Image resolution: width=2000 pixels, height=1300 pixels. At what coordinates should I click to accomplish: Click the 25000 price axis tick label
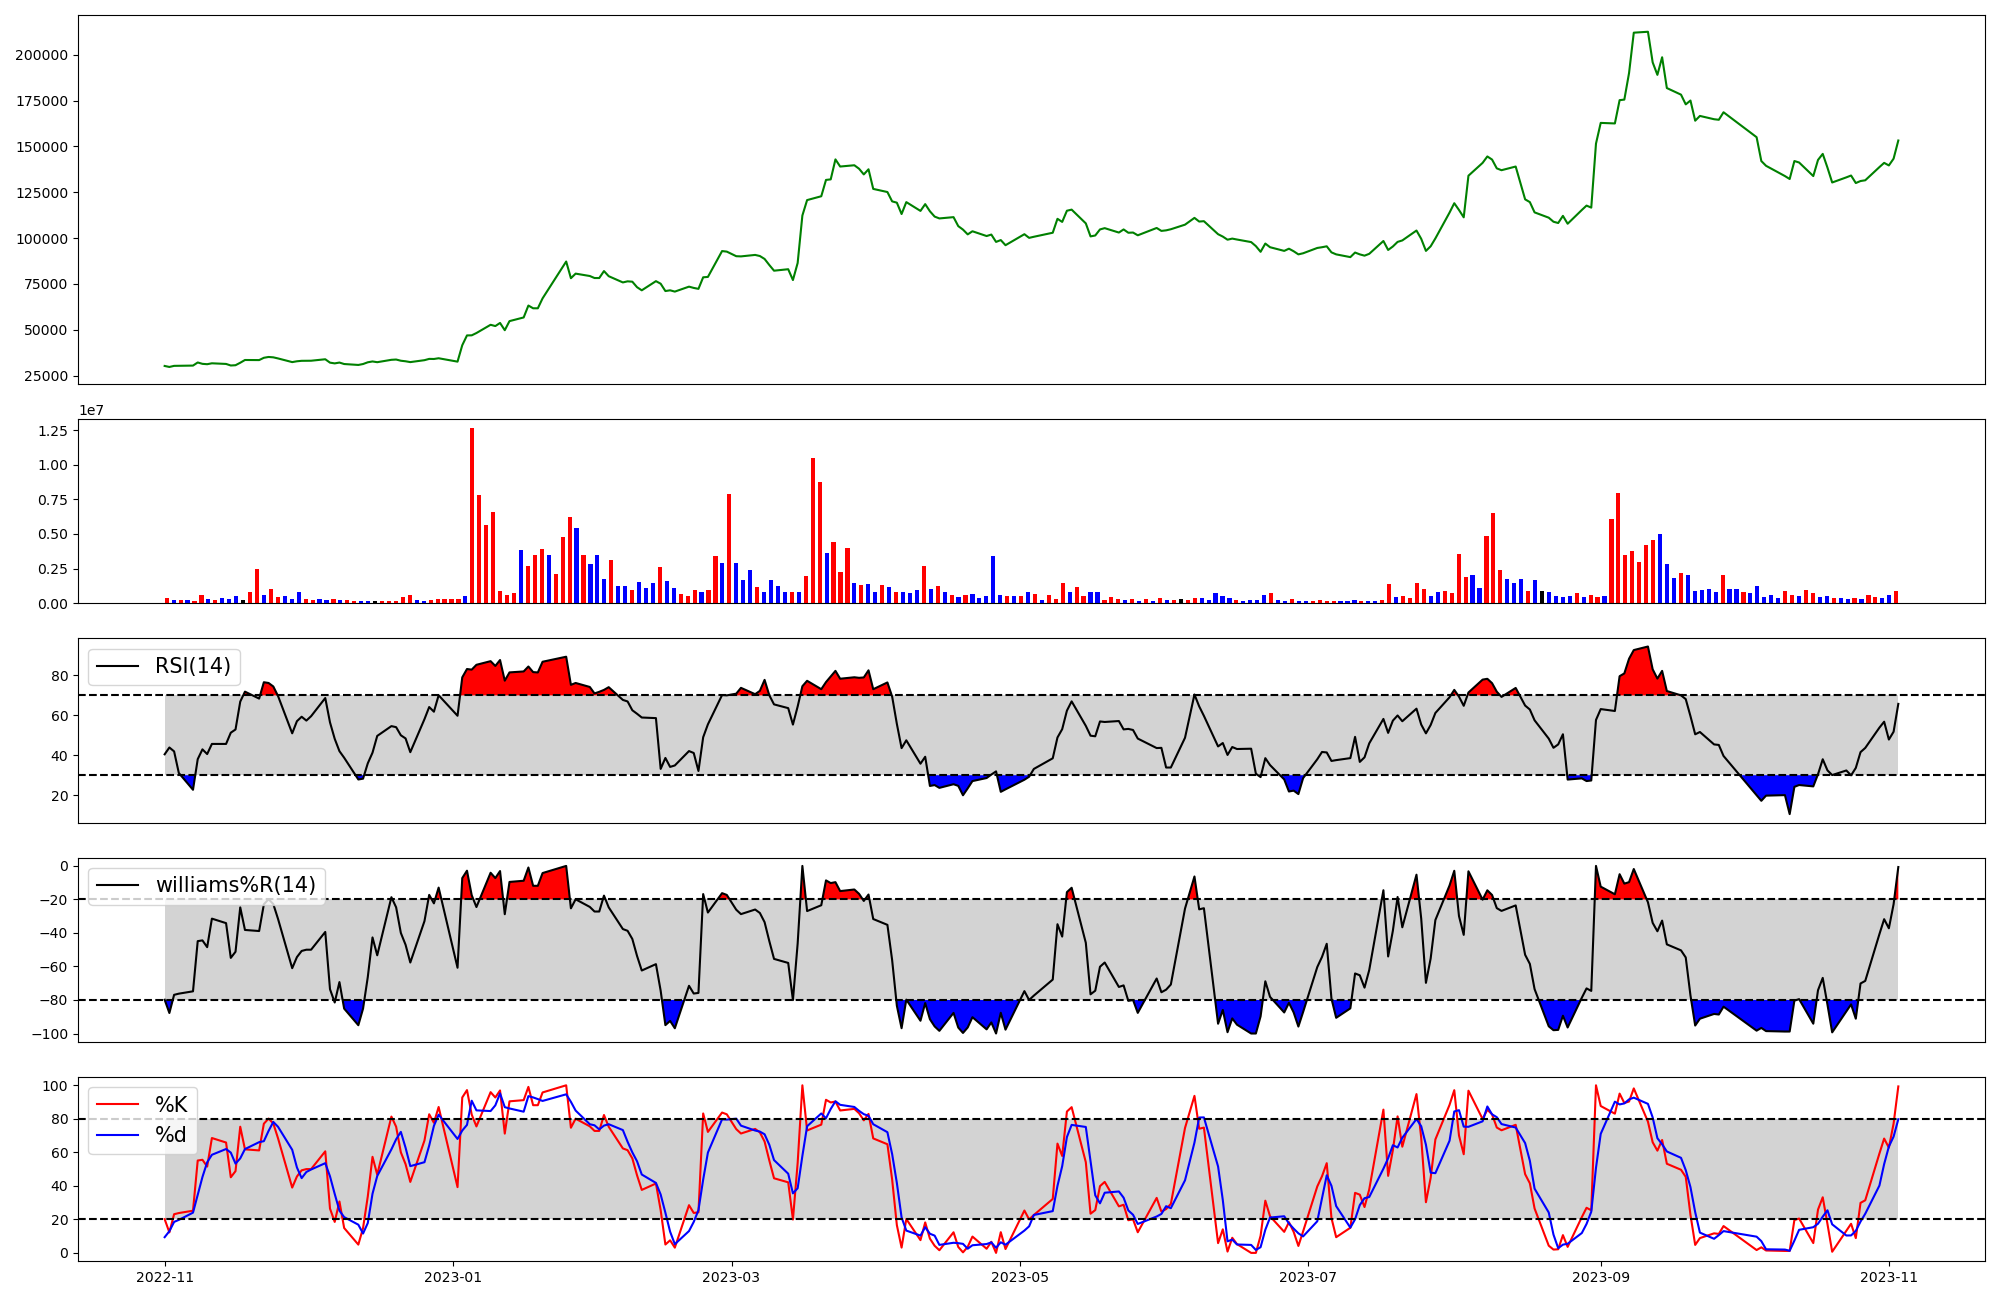[45, 376]
